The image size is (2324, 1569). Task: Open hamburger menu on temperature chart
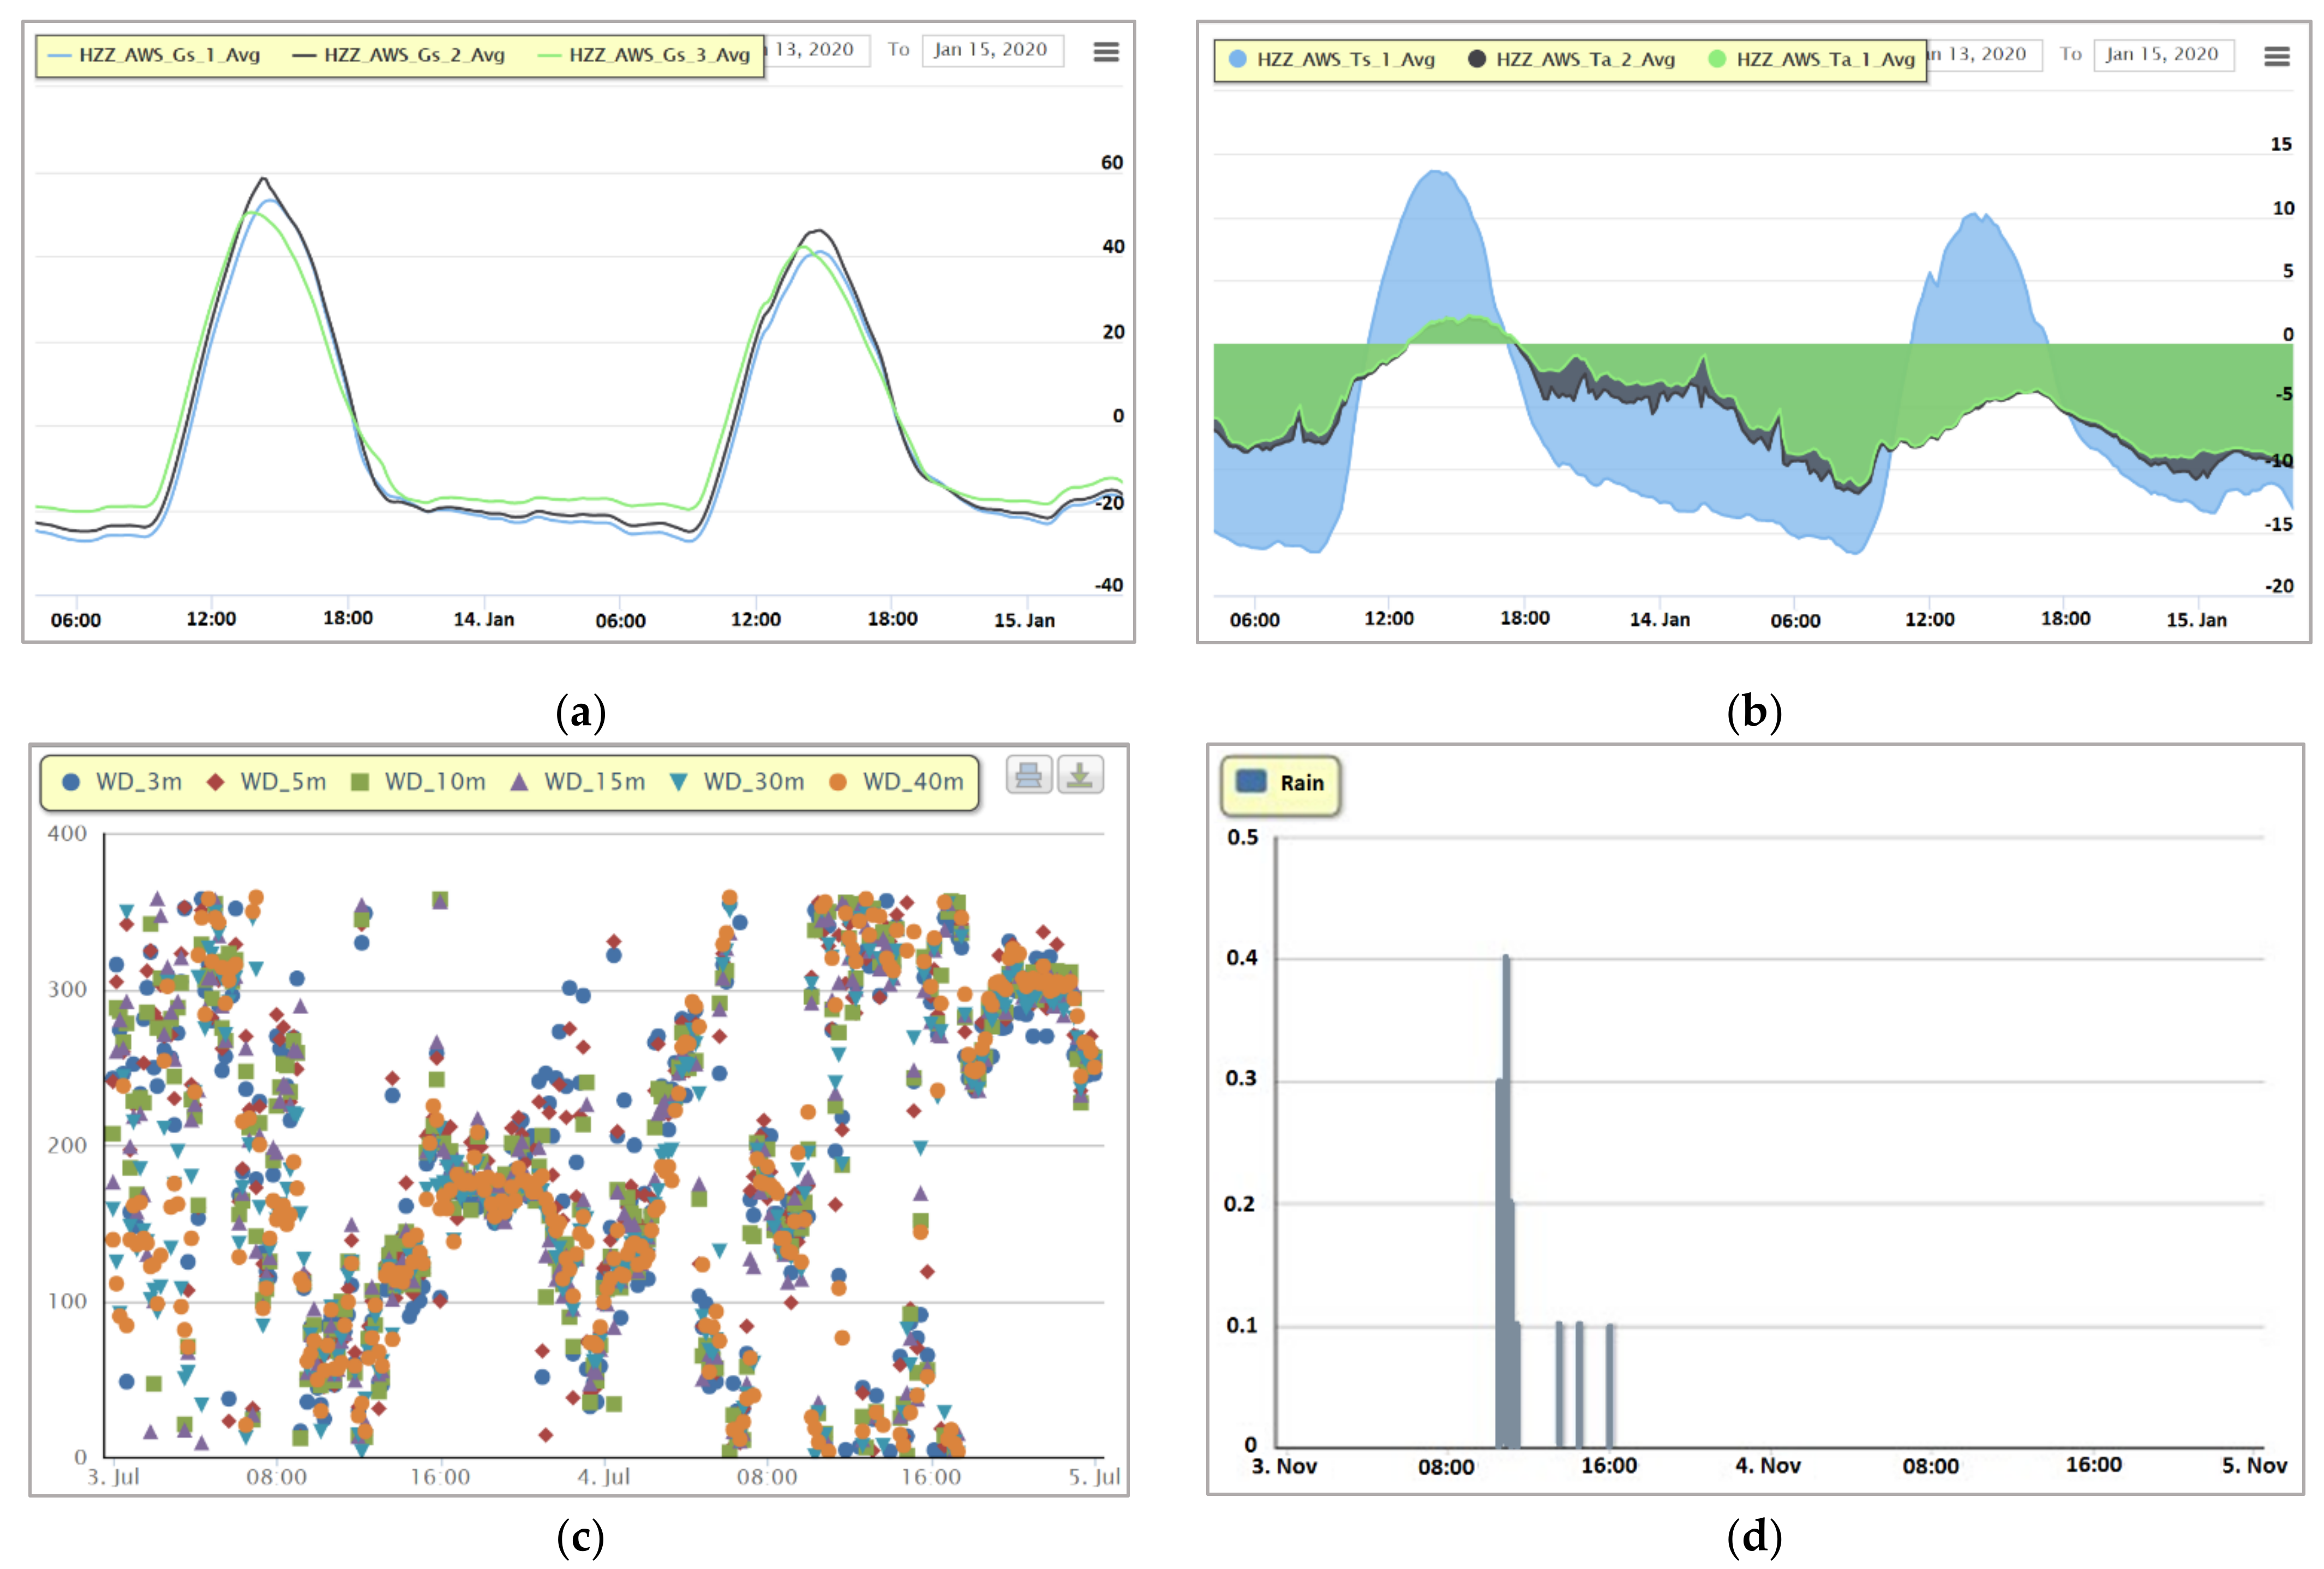coord(2276,56)
